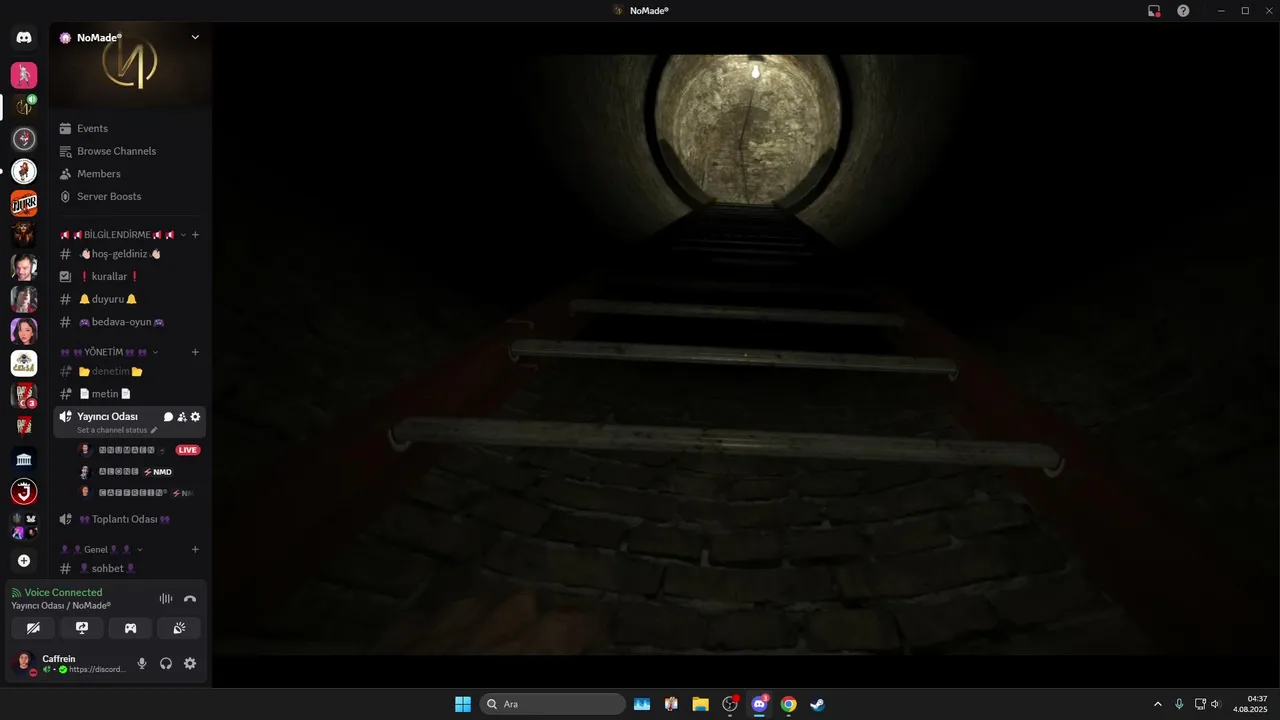Open the sohbet channel
The image size is (1280, 720).
[130, 568]
